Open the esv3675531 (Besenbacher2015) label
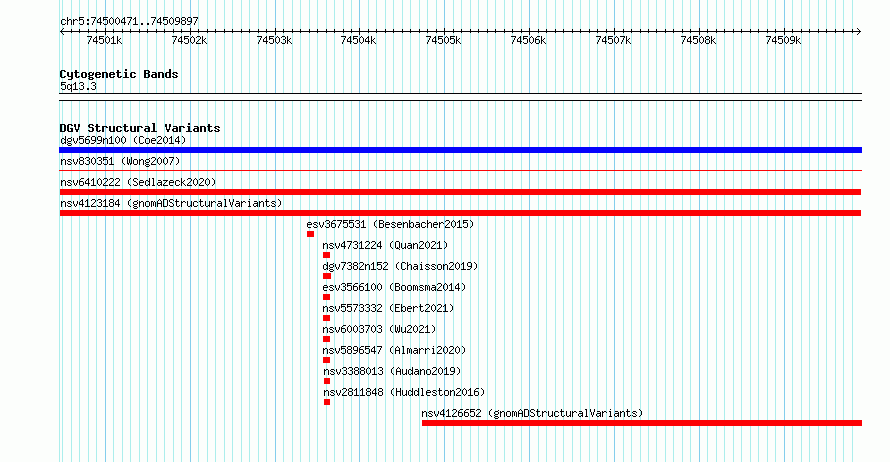 tap(391, 224)
